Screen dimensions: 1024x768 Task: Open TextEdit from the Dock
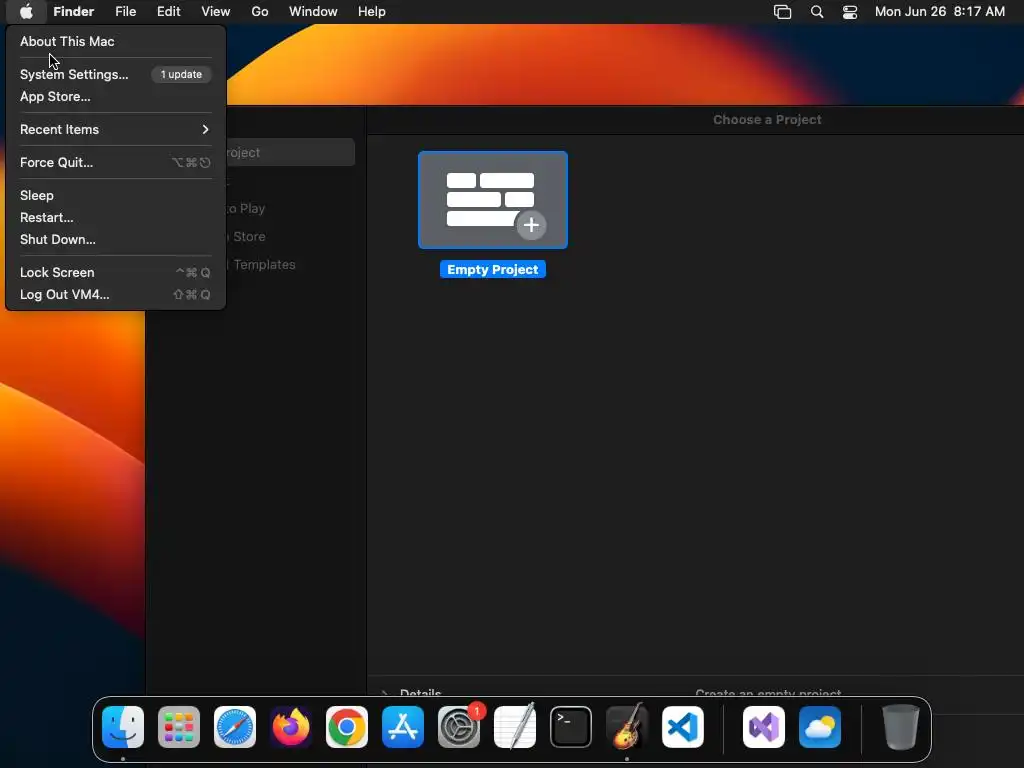pos(515,727)
